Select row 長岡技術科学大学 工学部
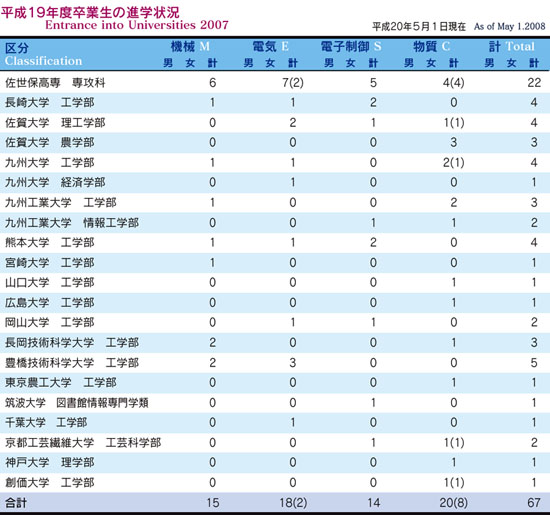Viewport: 550px width, 515px height. (275, 343)
